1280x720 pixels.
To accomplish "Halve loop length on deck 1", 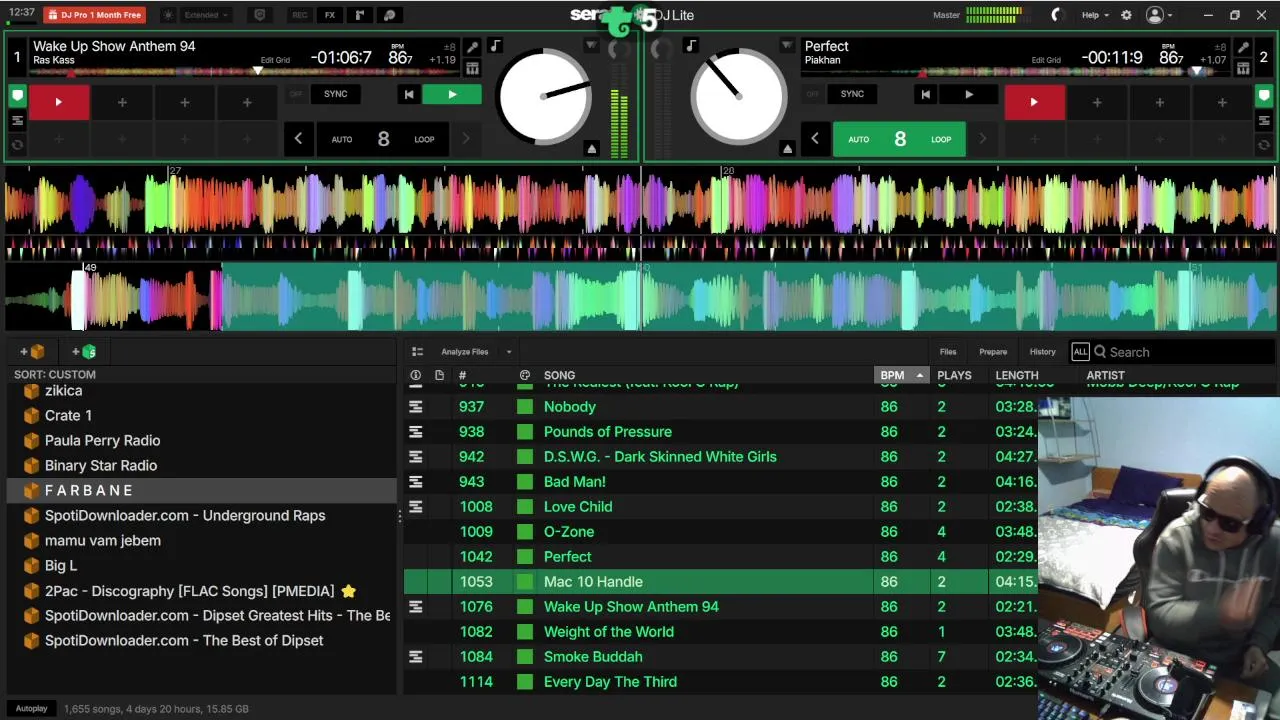I will point(298,139).
